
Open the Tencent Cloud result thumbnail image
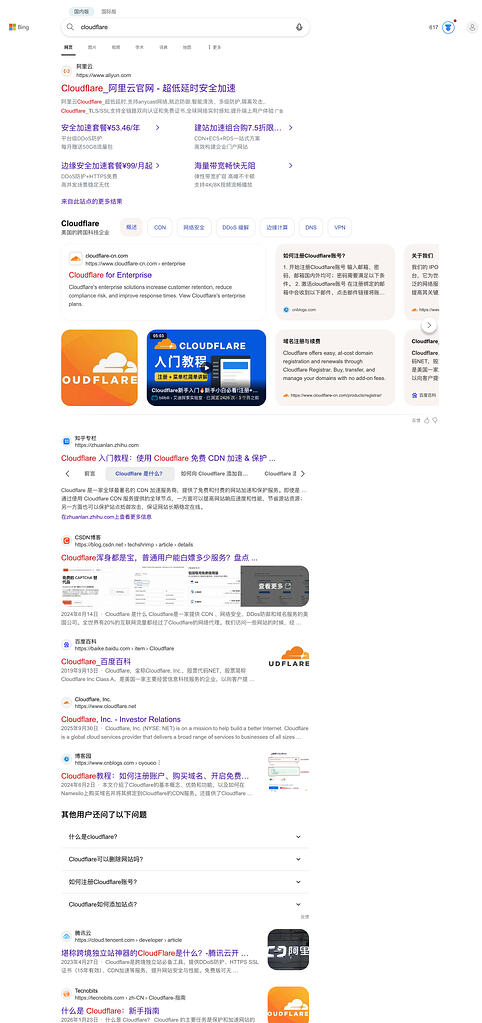288,949
